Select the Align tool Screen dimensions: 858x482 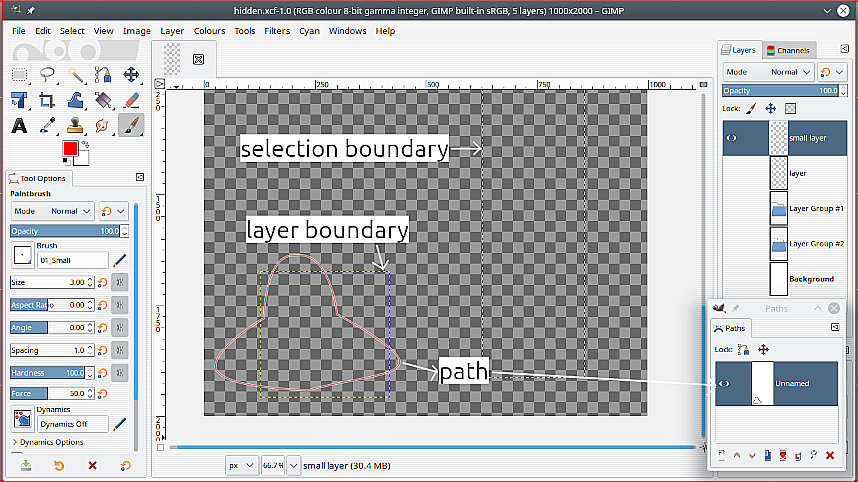pyautogui.click(x=20, y=100)
